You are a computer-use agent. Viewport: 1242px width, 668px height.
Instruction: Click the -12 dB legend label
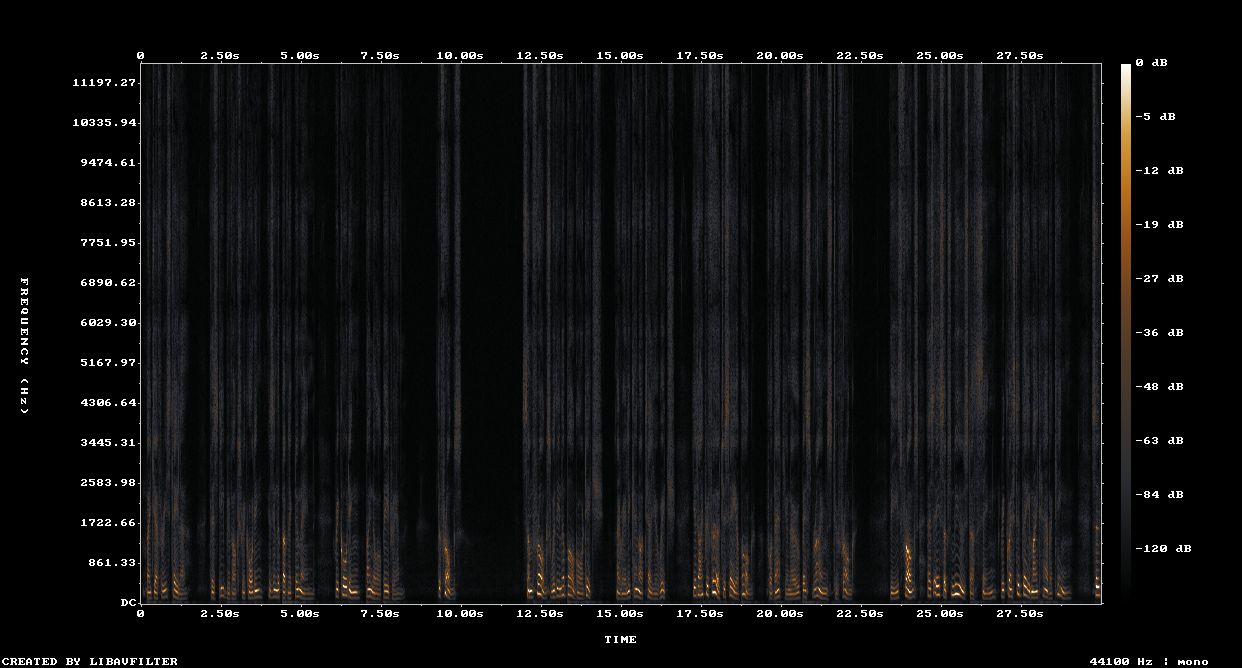tap(1159, 170)
